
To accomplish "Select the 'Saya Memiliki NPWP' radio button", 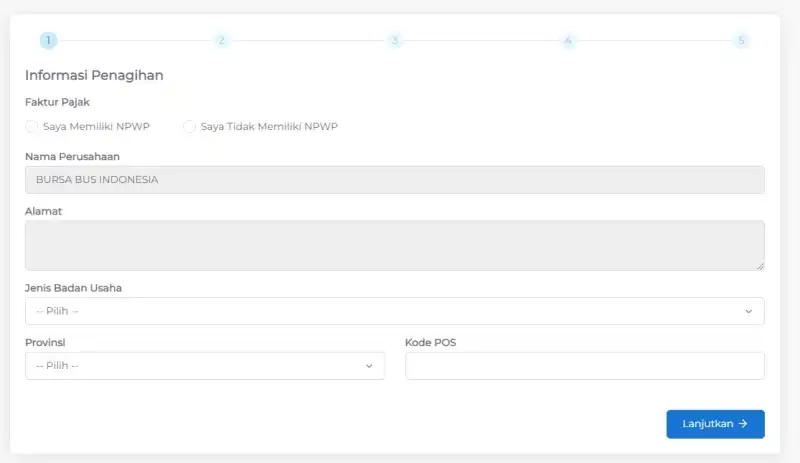I will 32,127.
